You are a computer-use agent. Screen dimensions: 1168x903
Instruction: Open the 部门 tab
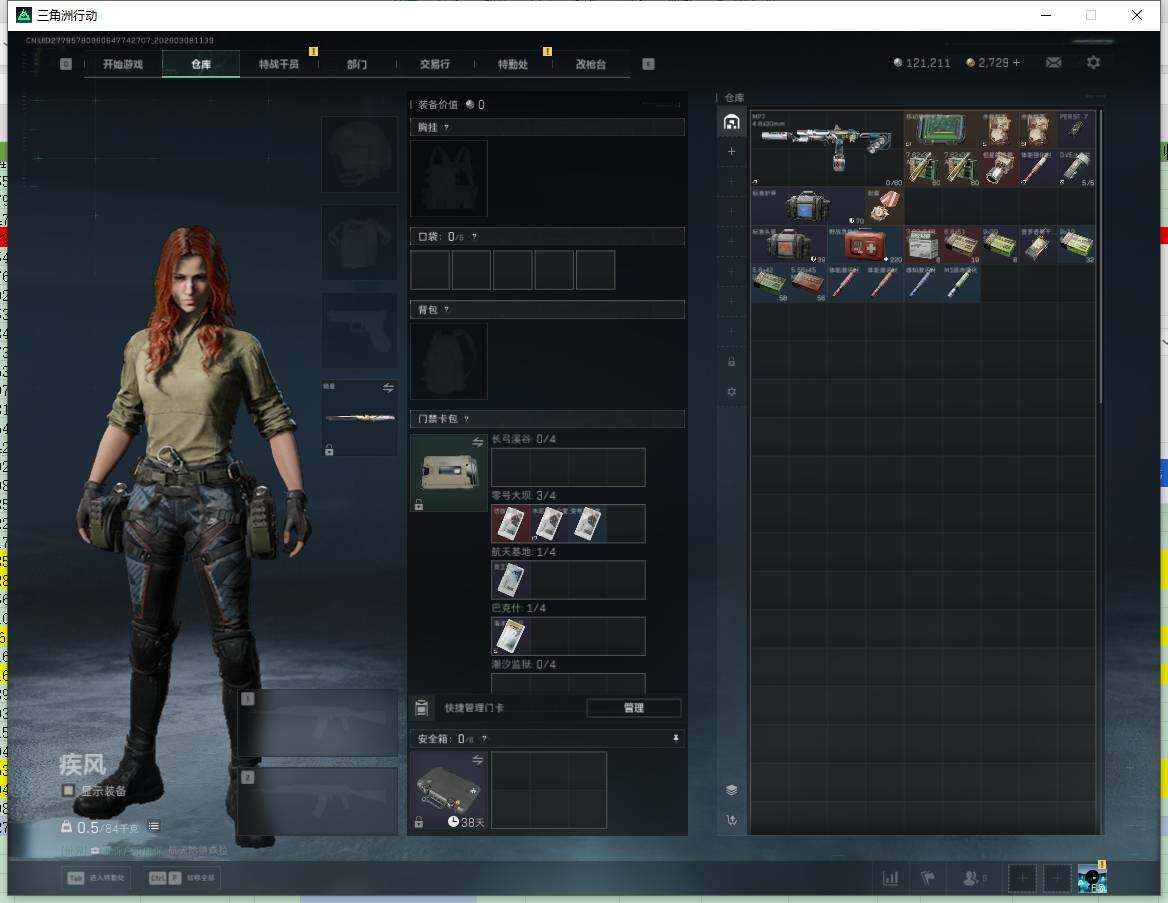click(357, 64)
